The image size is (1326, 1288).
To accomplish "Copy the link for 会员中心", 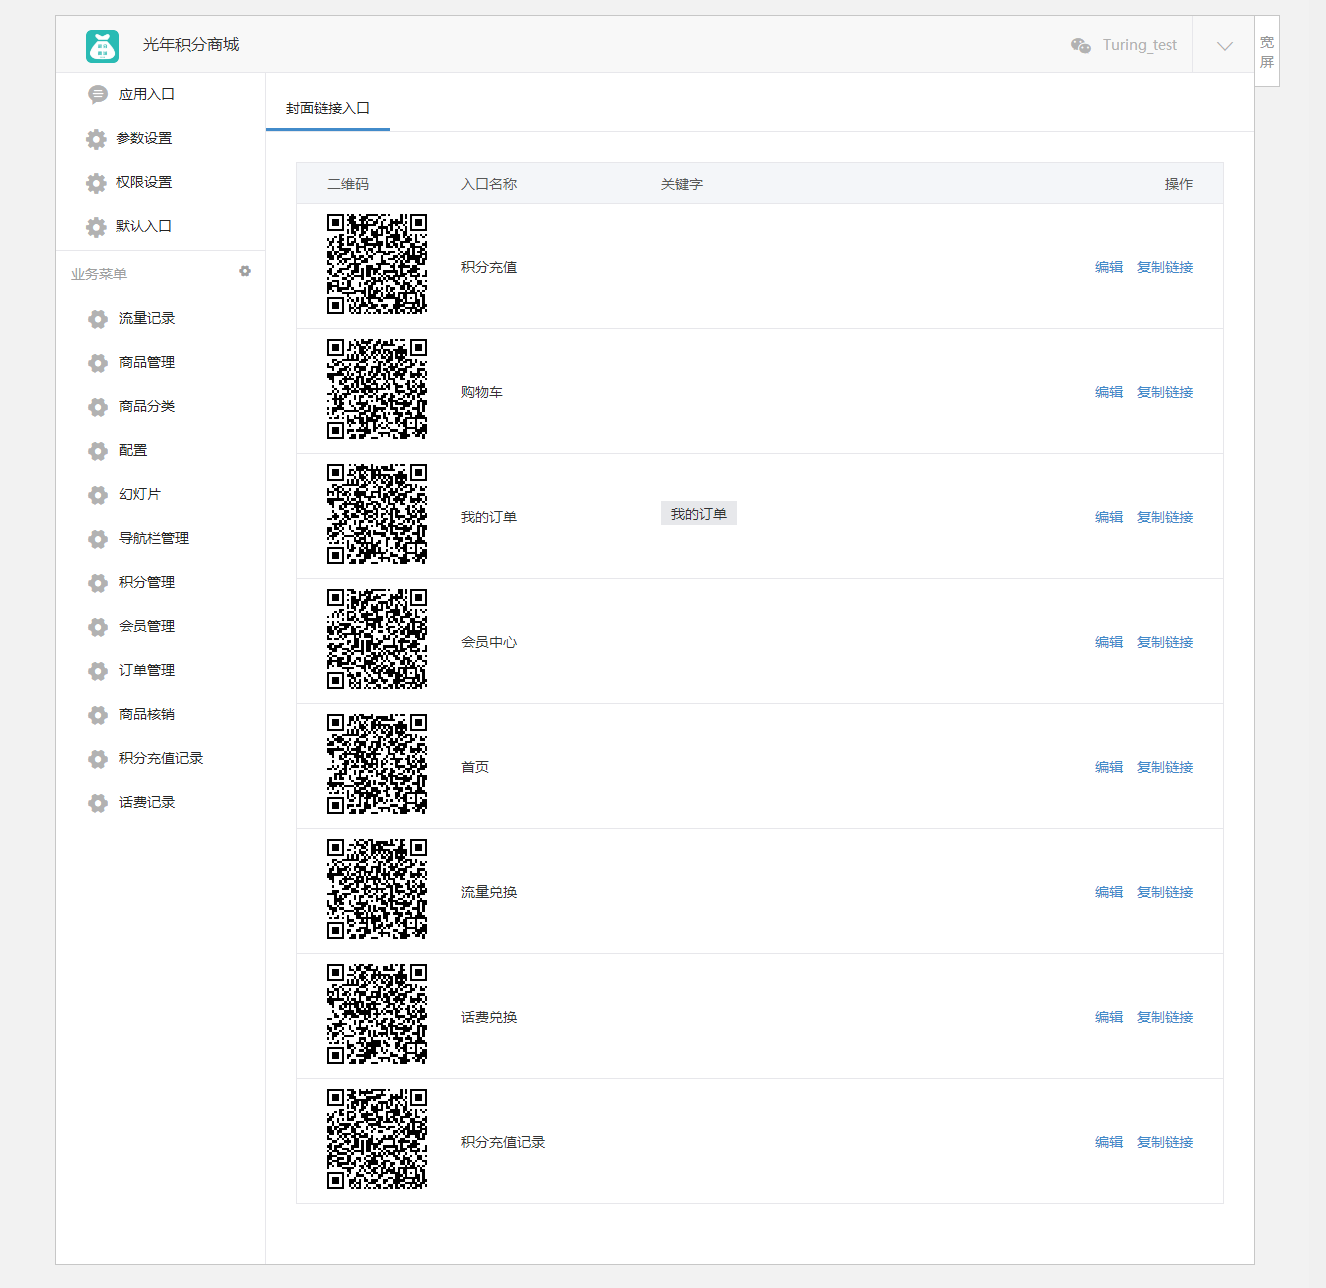I will coord(1165,642).
